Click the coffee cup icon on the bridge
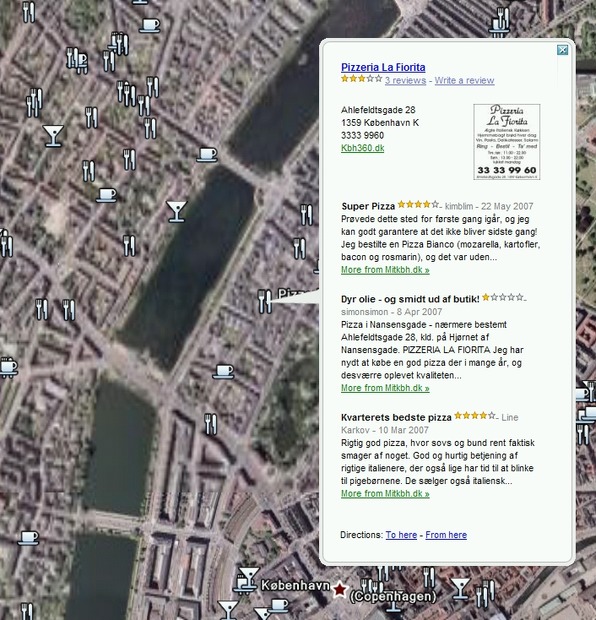Image resolution: width=596 pixels, height=620 pixels. [207, 154]
